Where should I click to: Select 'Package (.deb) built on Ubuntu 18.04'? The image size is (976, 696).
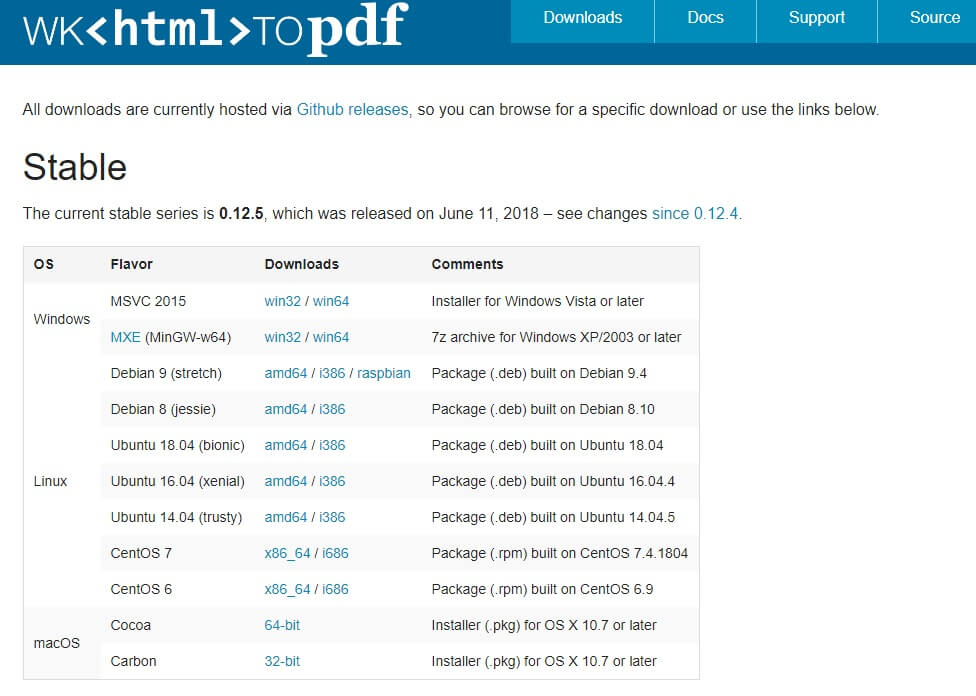tap(547, 446)
